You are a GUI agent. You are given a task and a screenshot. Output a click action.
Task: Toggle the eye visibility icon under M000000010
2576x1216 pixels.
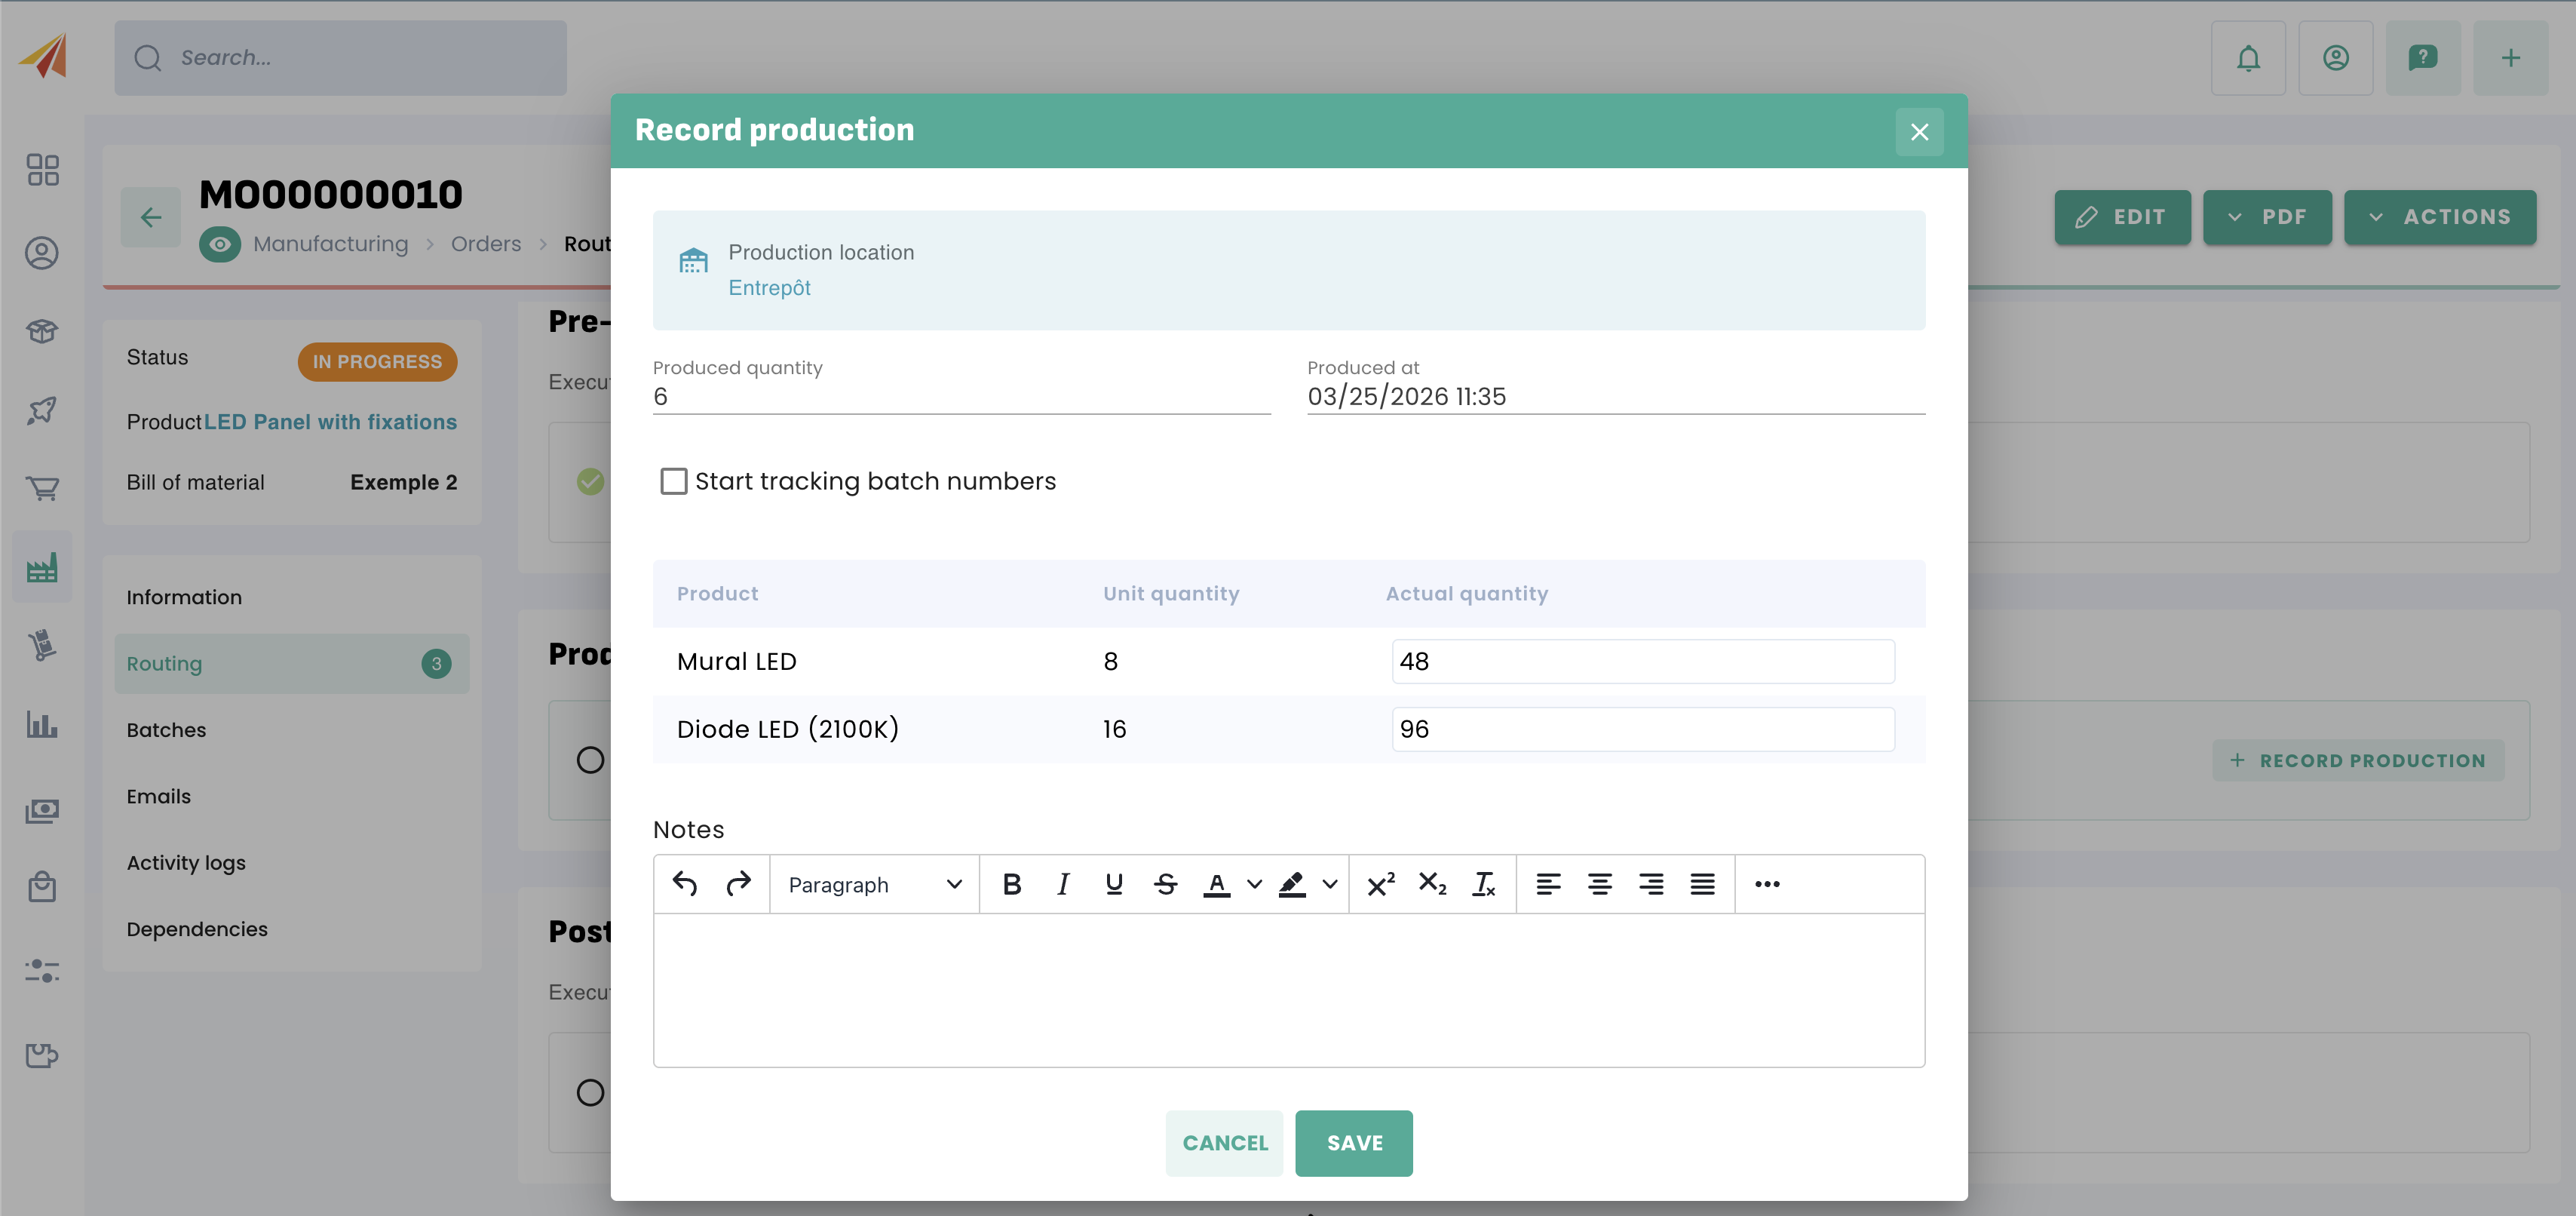(219, 244)
